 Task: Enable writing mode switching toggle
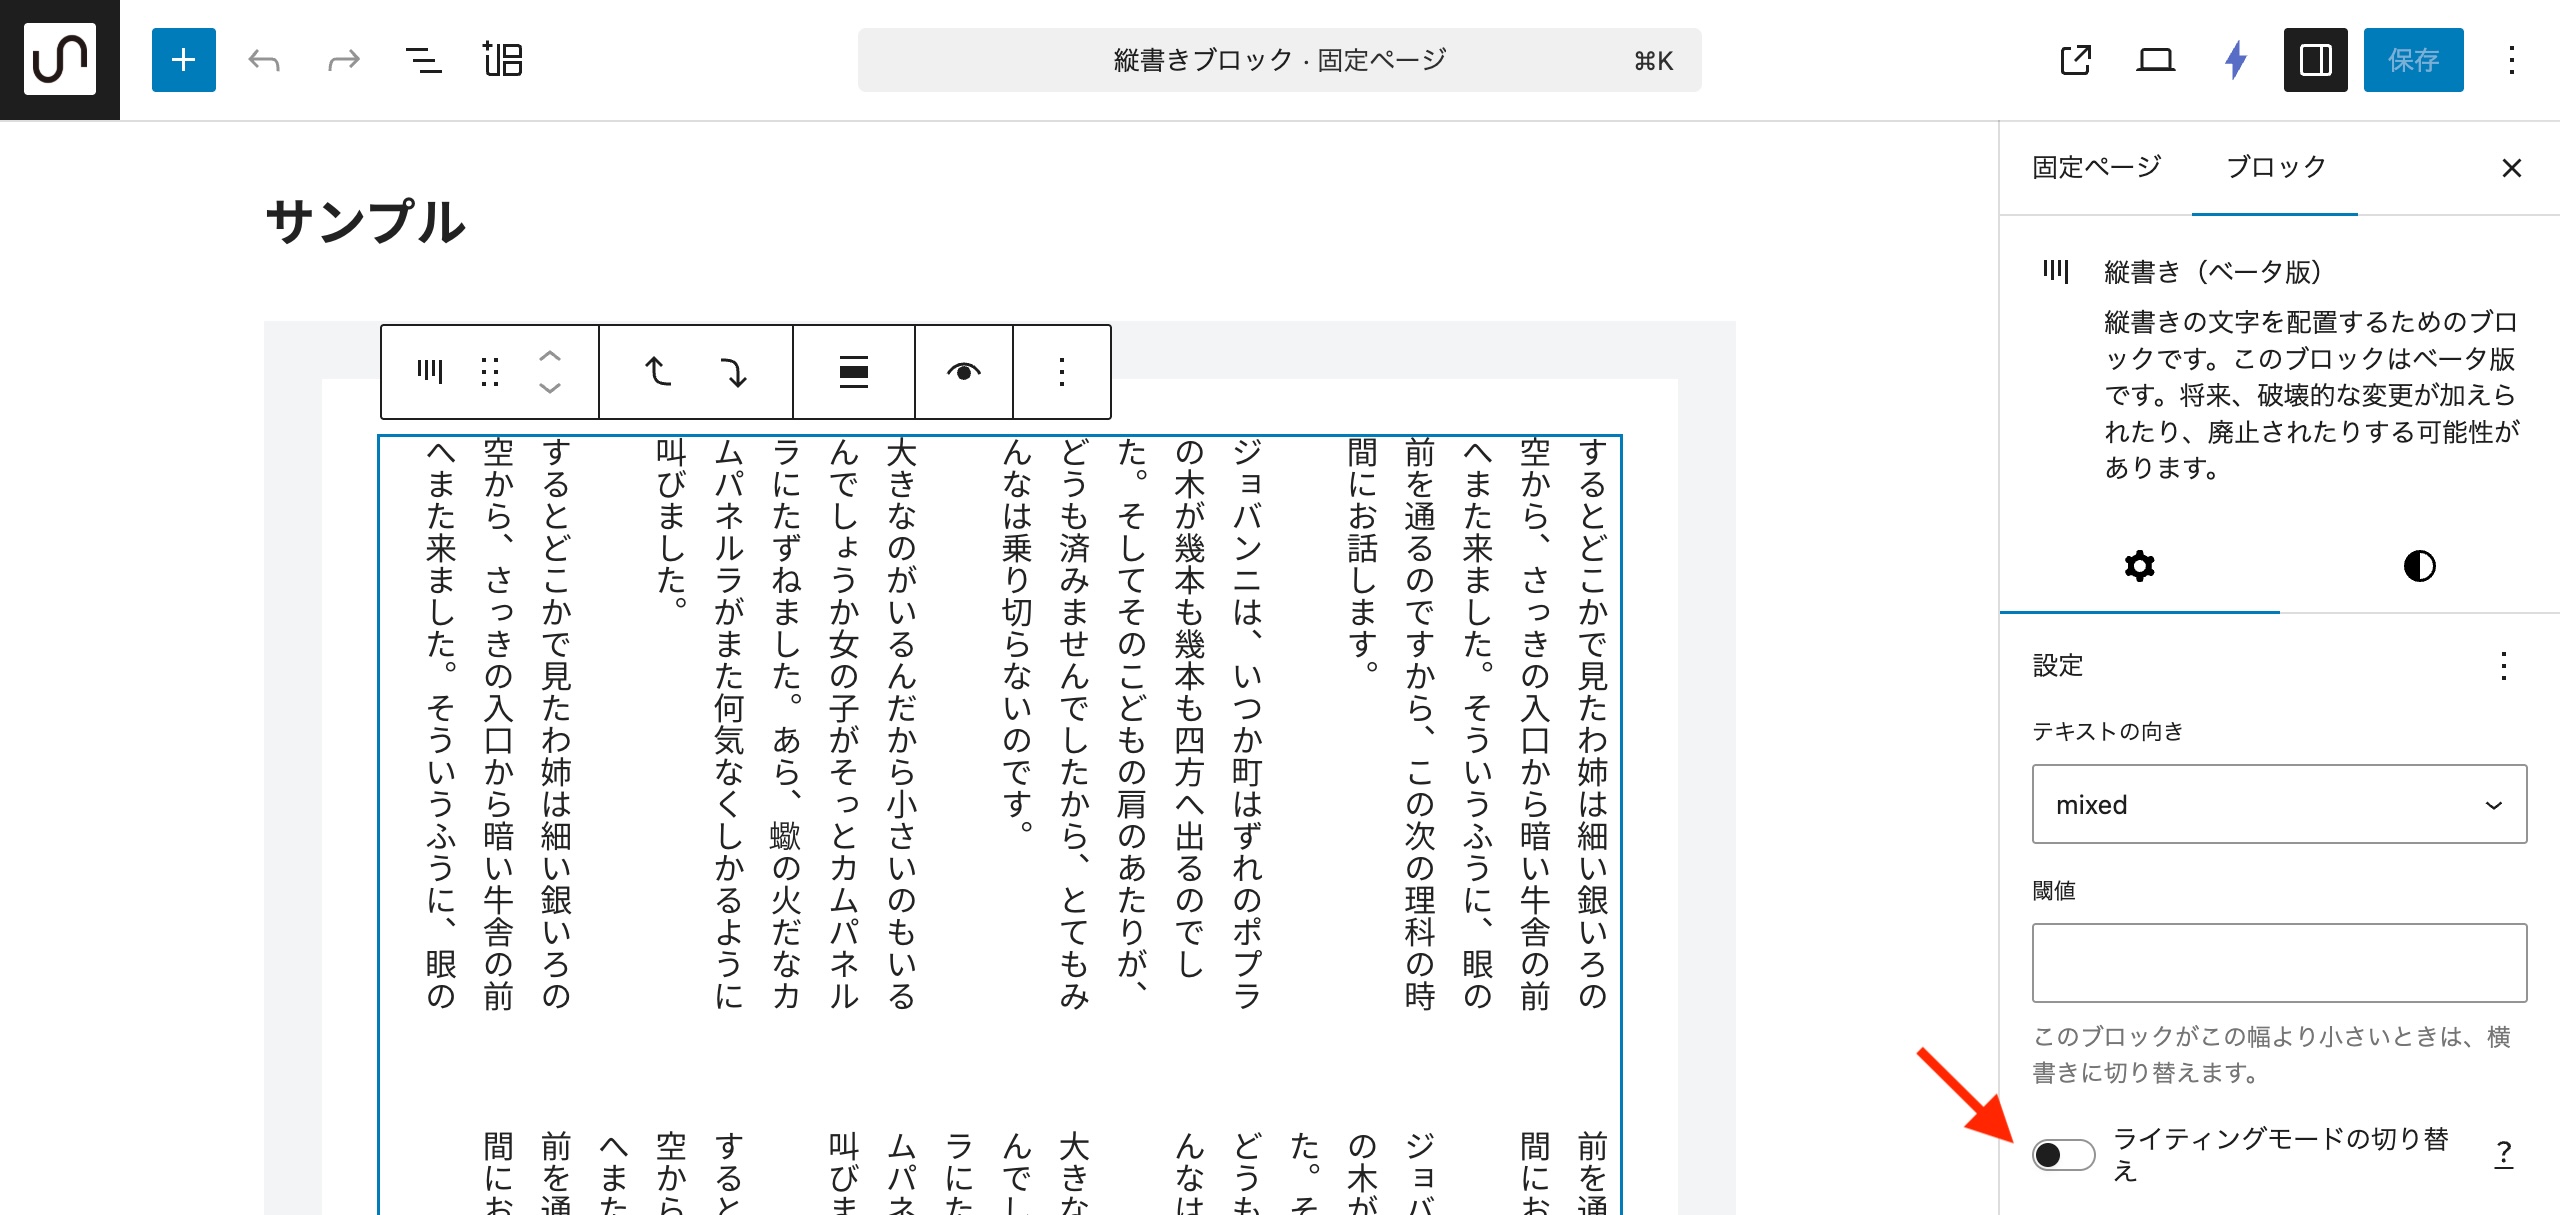2063,1155
